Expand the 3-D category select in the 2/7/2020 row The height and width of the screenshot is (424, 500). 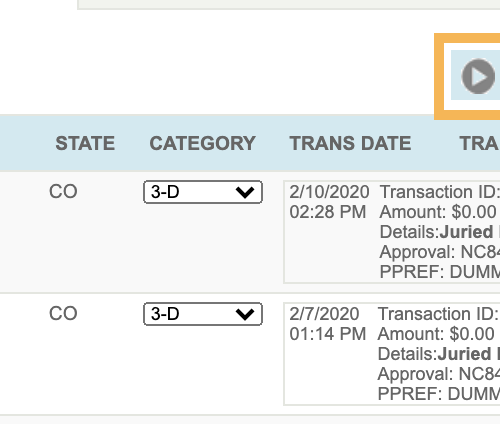203,314
